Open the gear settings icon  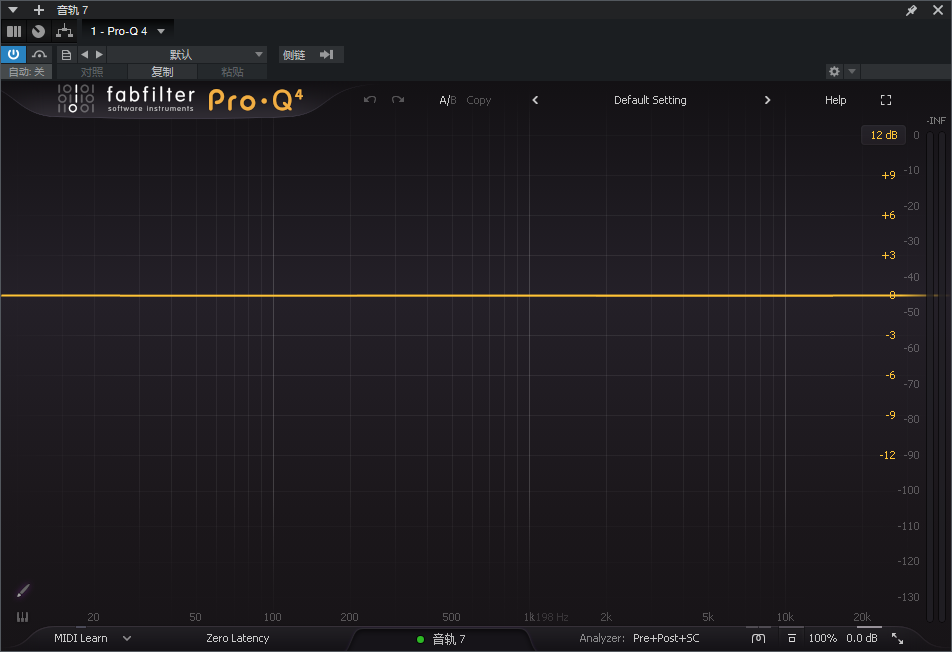(834, 72)
